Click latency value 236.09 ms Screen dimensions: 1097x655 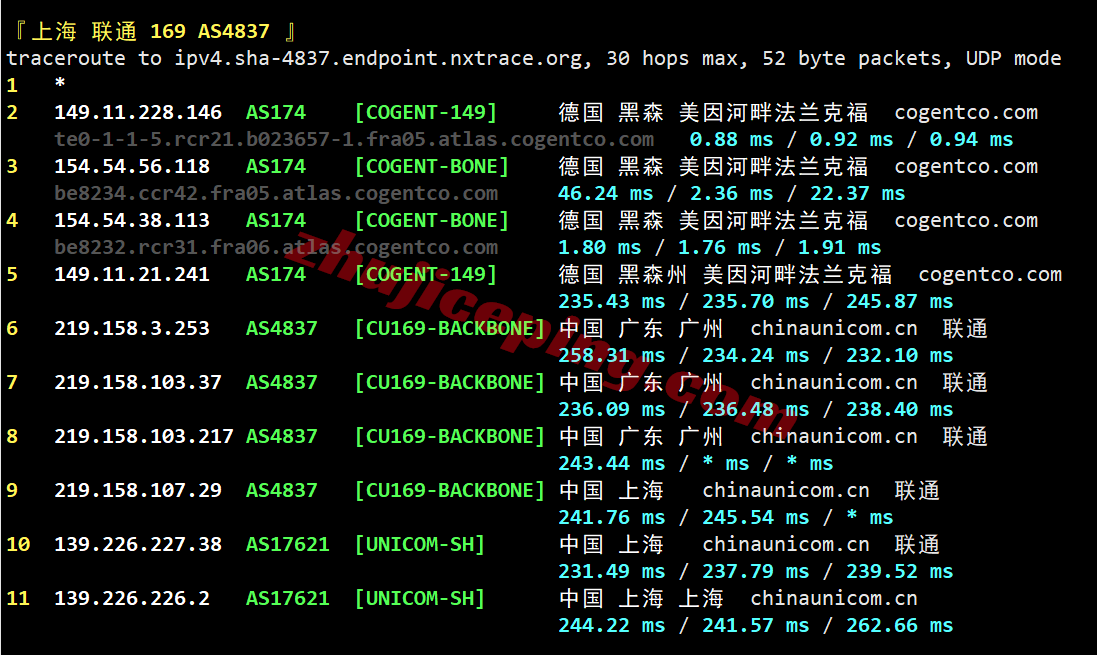611,409
